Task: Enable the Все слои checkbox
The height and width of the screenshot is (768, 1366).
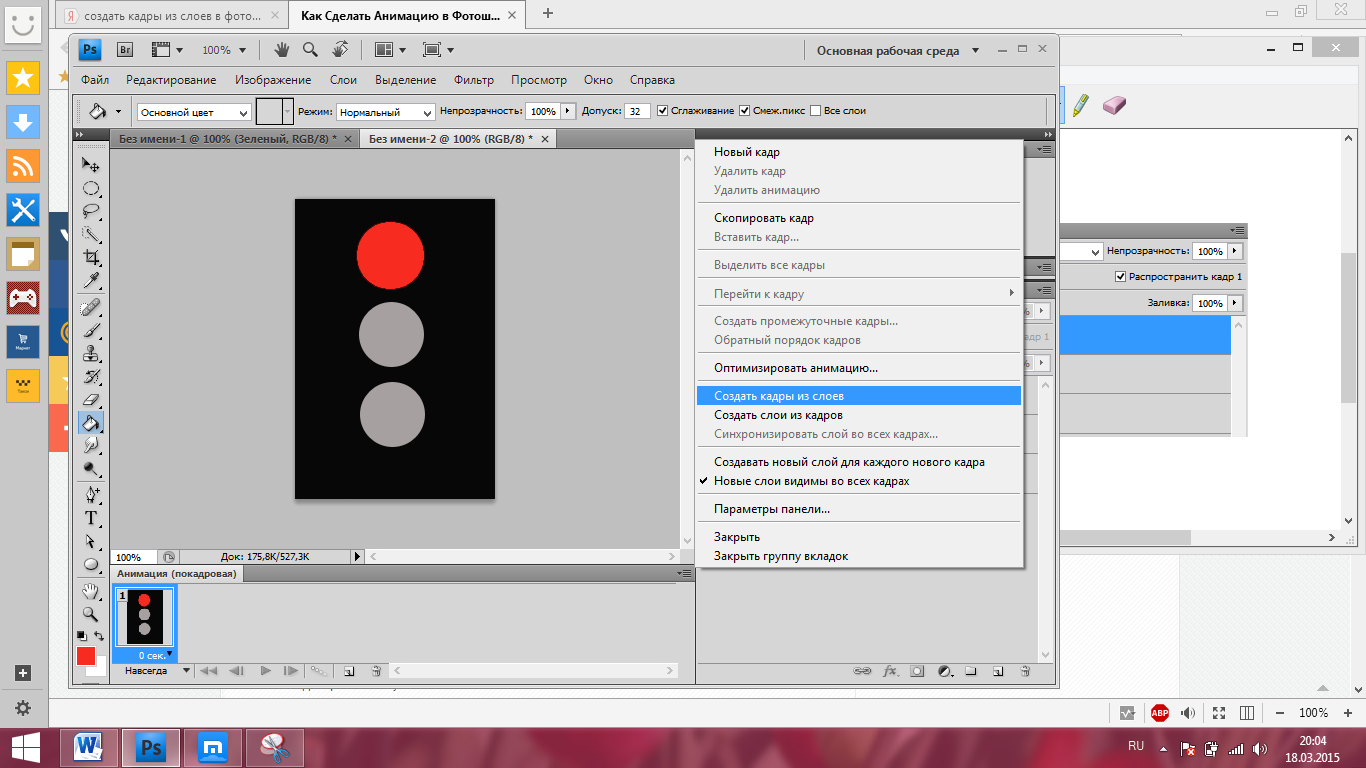Action: pyautogui.click(x=815, y=111)
